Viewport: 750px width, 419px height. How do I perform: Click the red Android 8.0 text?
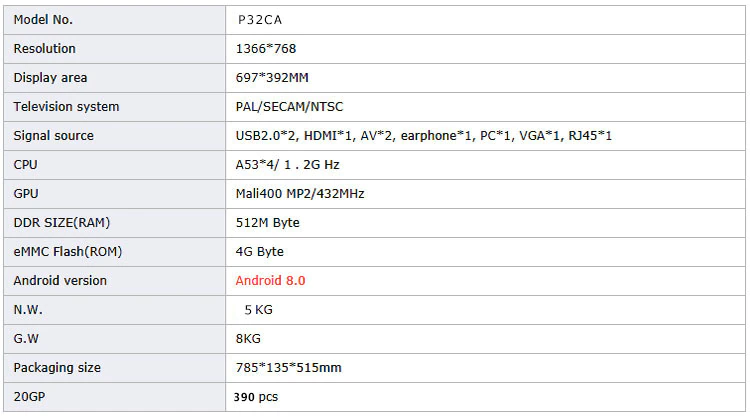point(270,281)
